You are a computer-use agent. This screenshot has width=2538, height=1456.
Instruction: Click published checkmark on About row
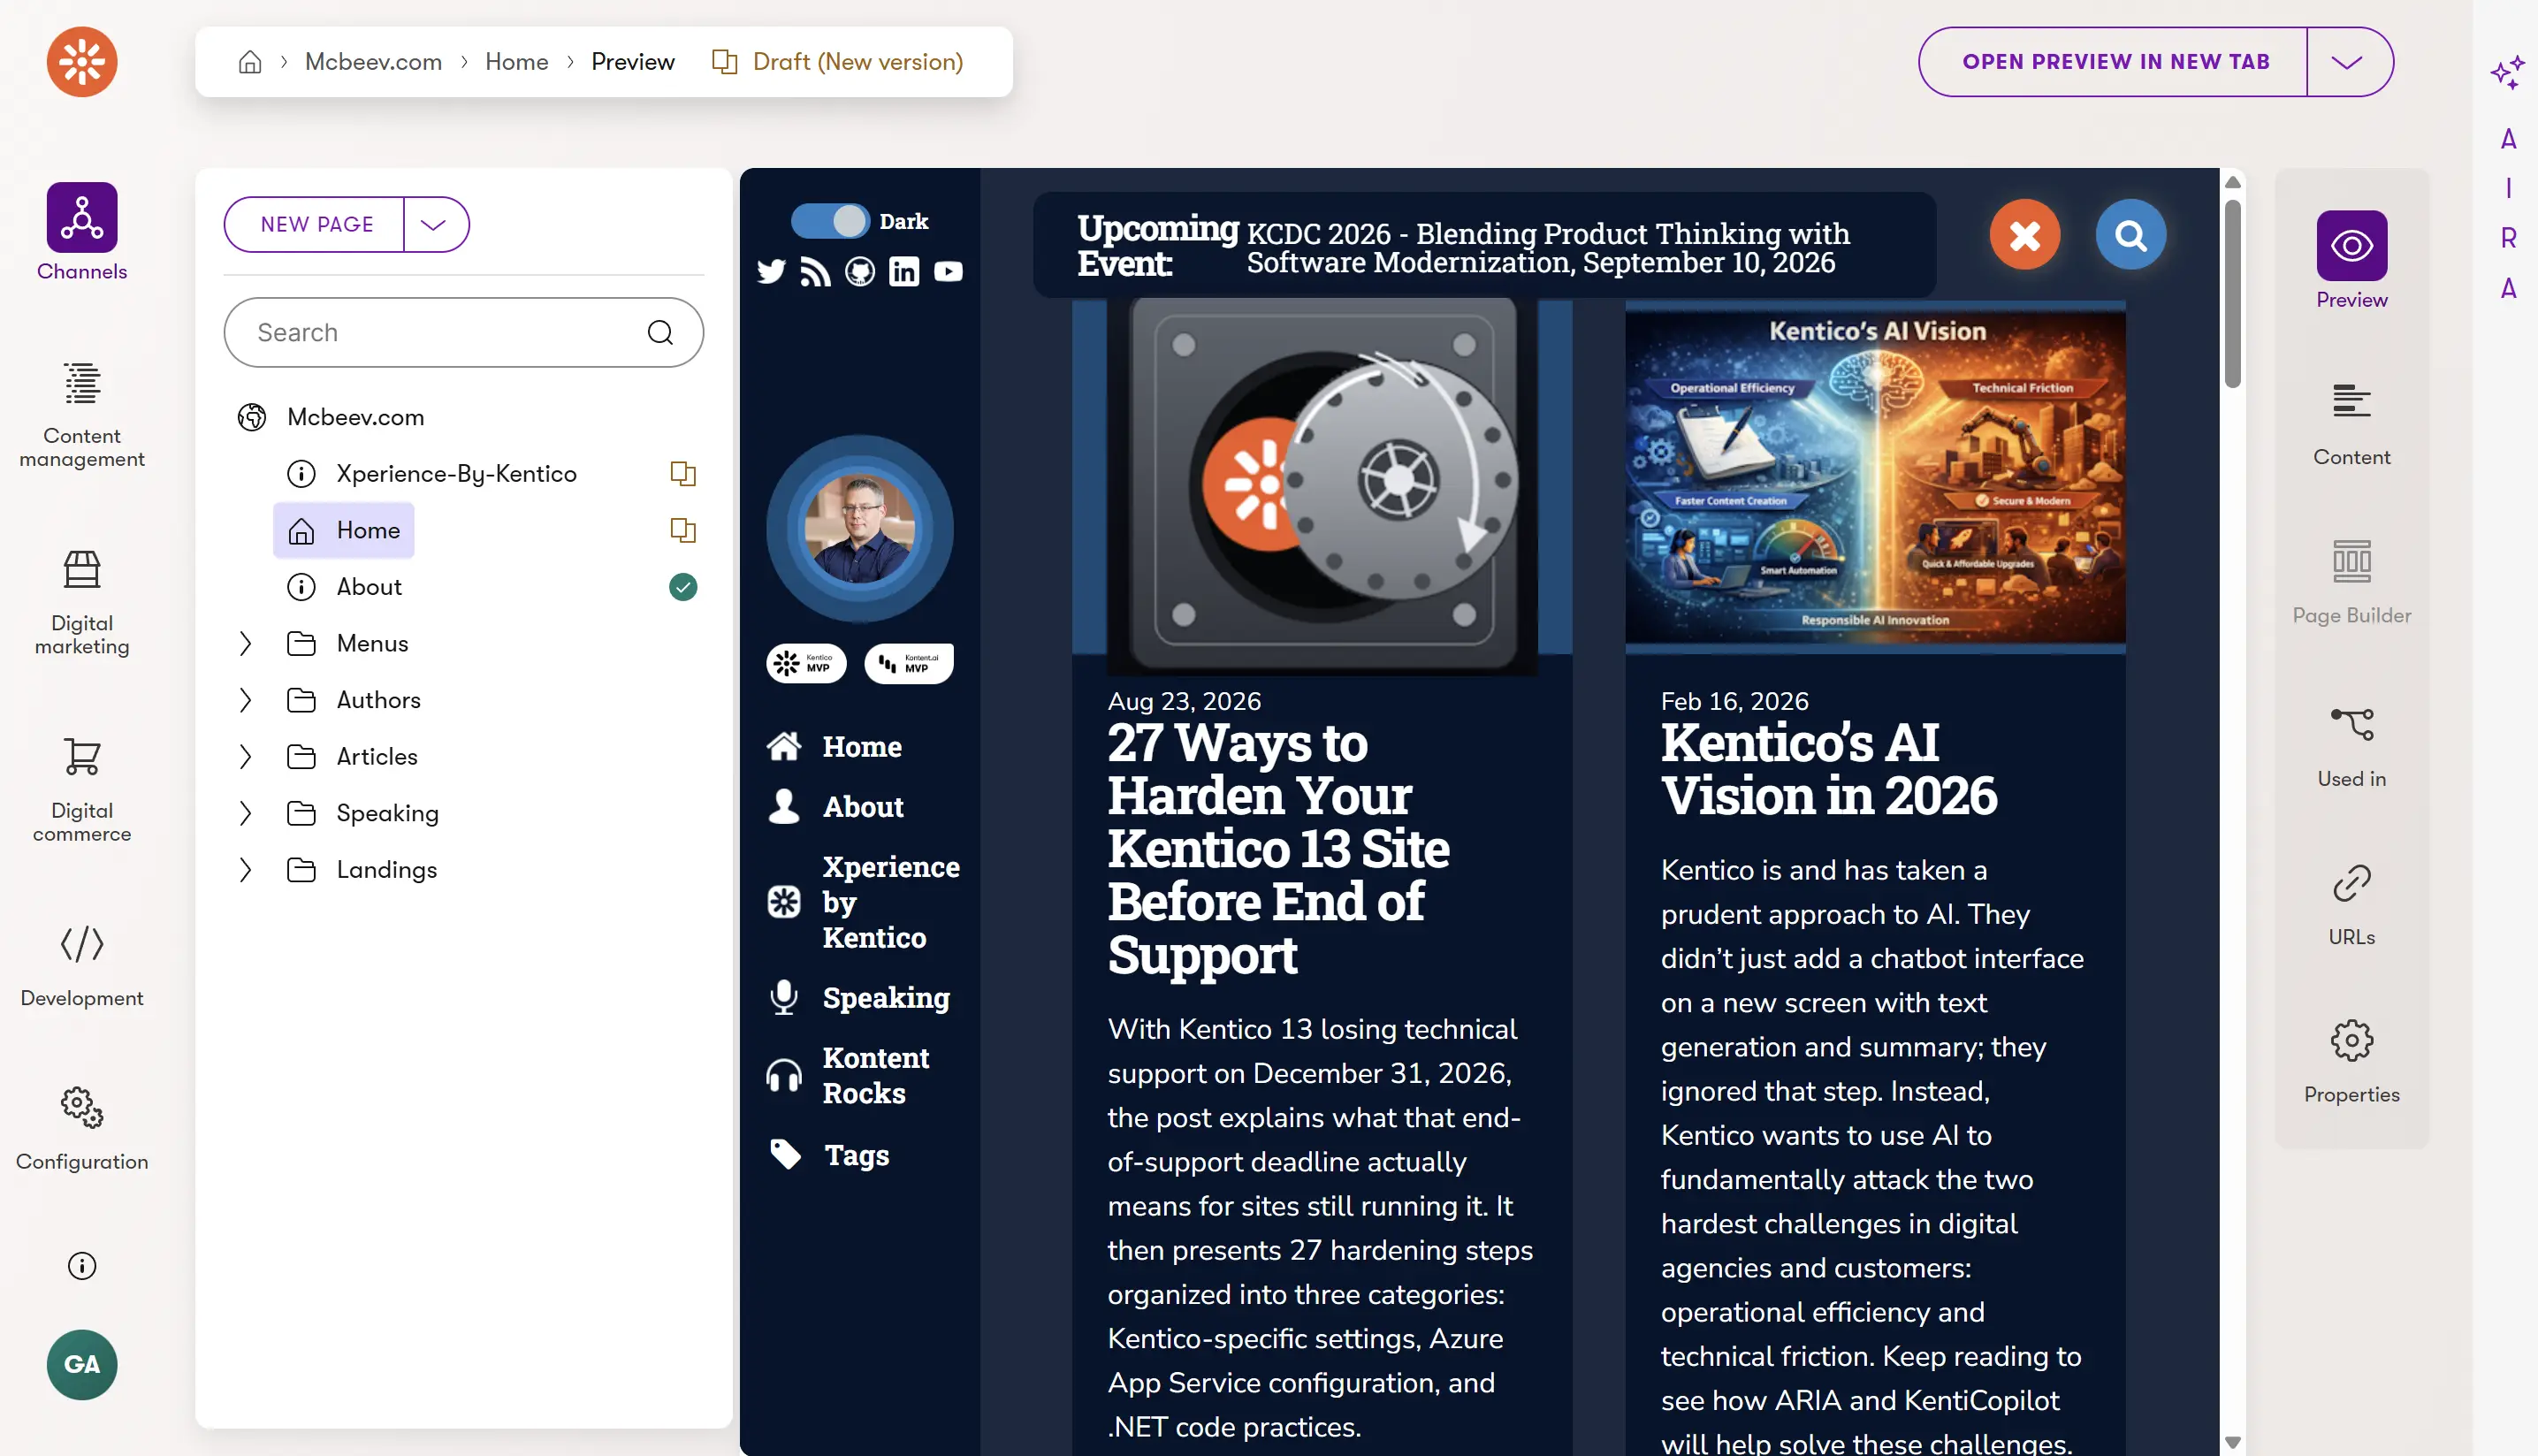(683, 587)
